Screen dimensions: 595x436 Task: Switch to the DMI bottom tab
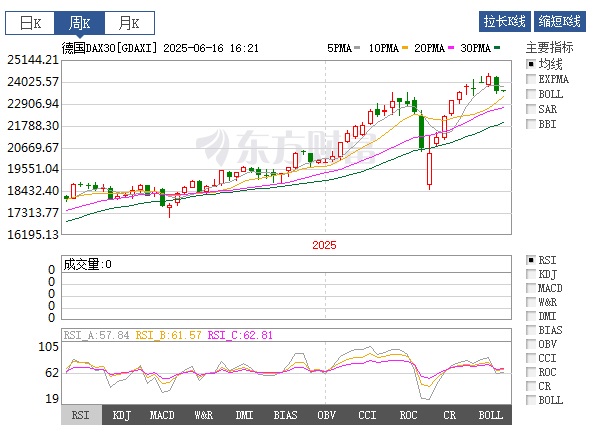244,415
